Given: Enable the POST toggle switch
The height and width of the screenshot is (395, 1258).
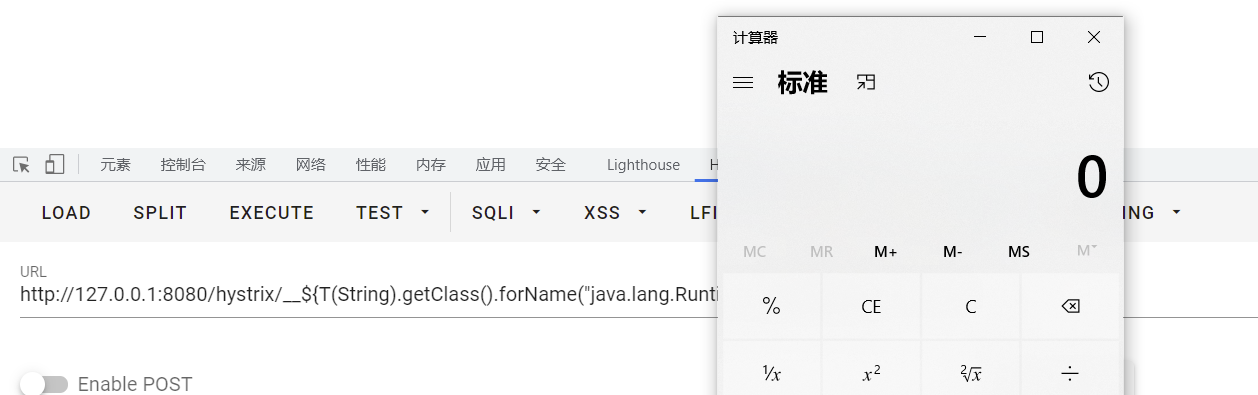Looking at the screenshot, I should (x=43, y=384).
